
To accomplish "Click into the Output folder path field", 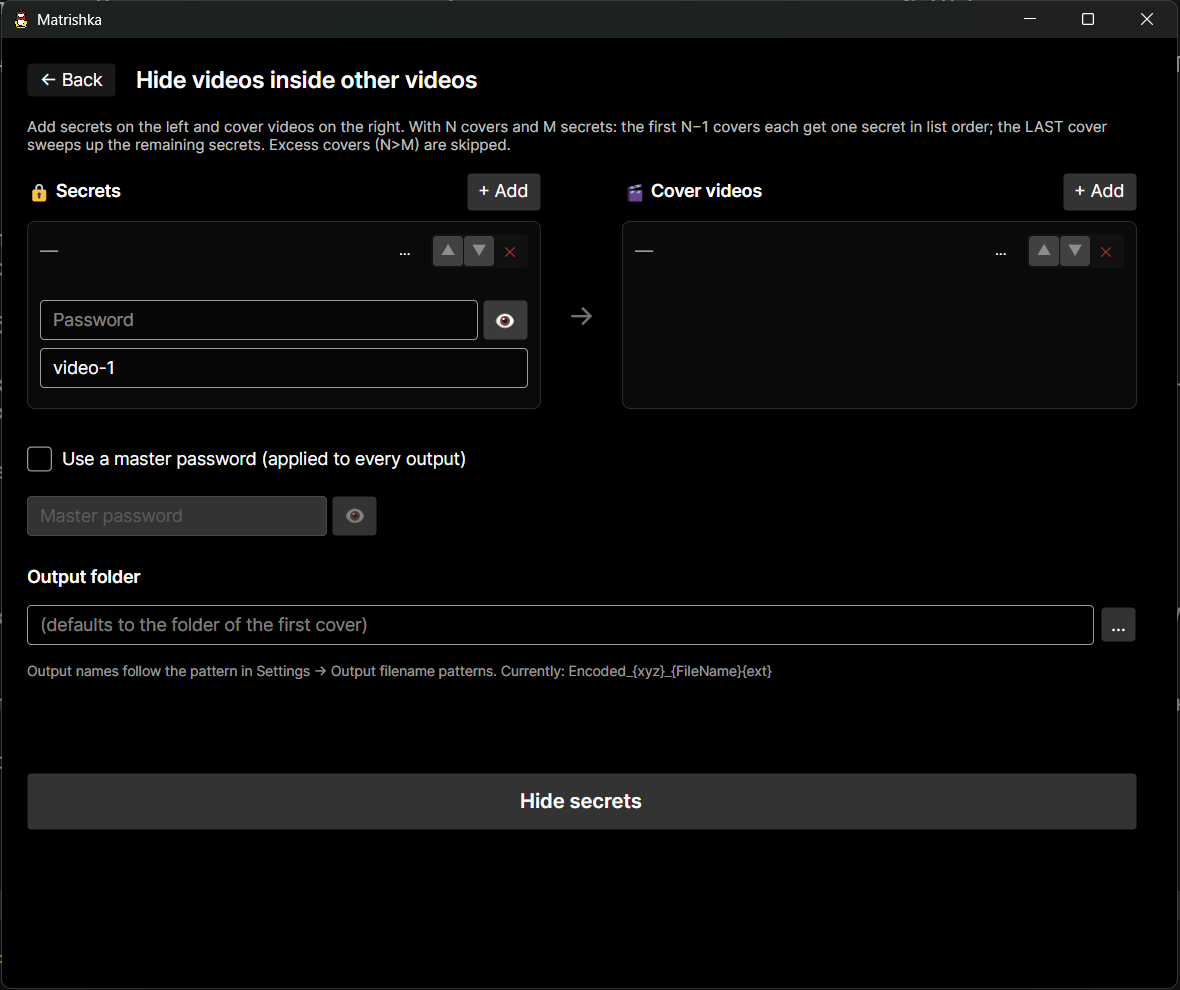I will pos(561,625).
